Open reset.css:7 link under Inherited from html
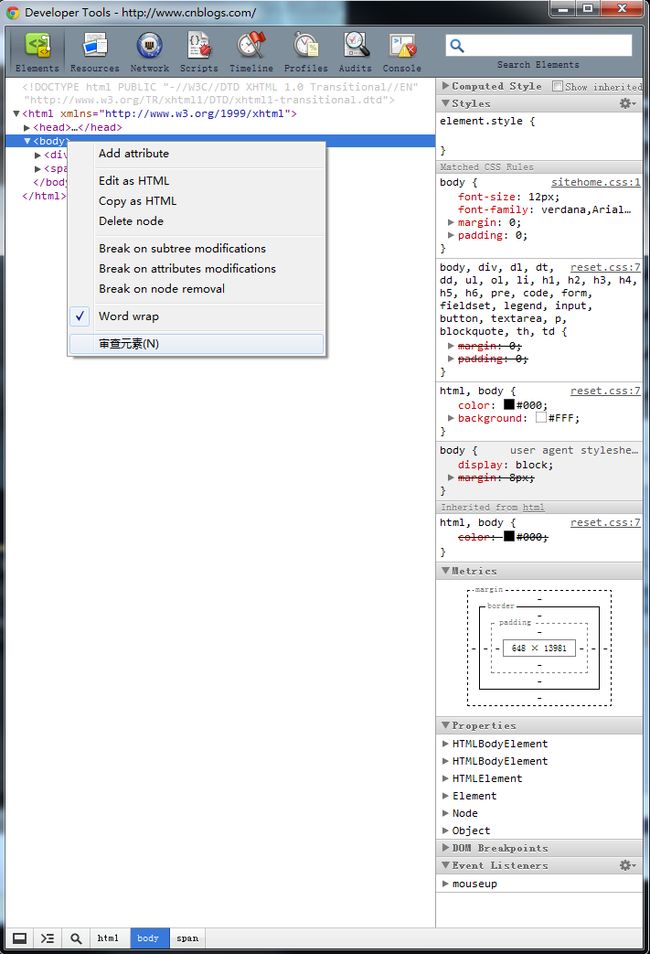 [605, 523]
